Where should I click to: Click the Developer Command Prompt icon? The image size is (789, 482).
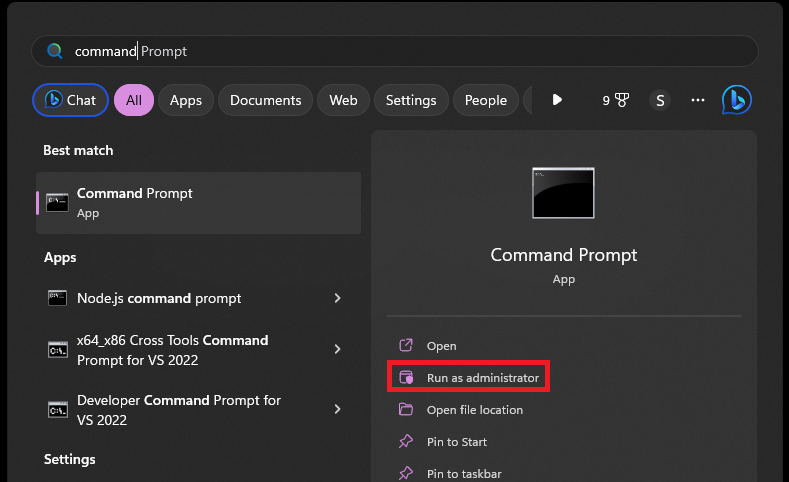point(58,409)
